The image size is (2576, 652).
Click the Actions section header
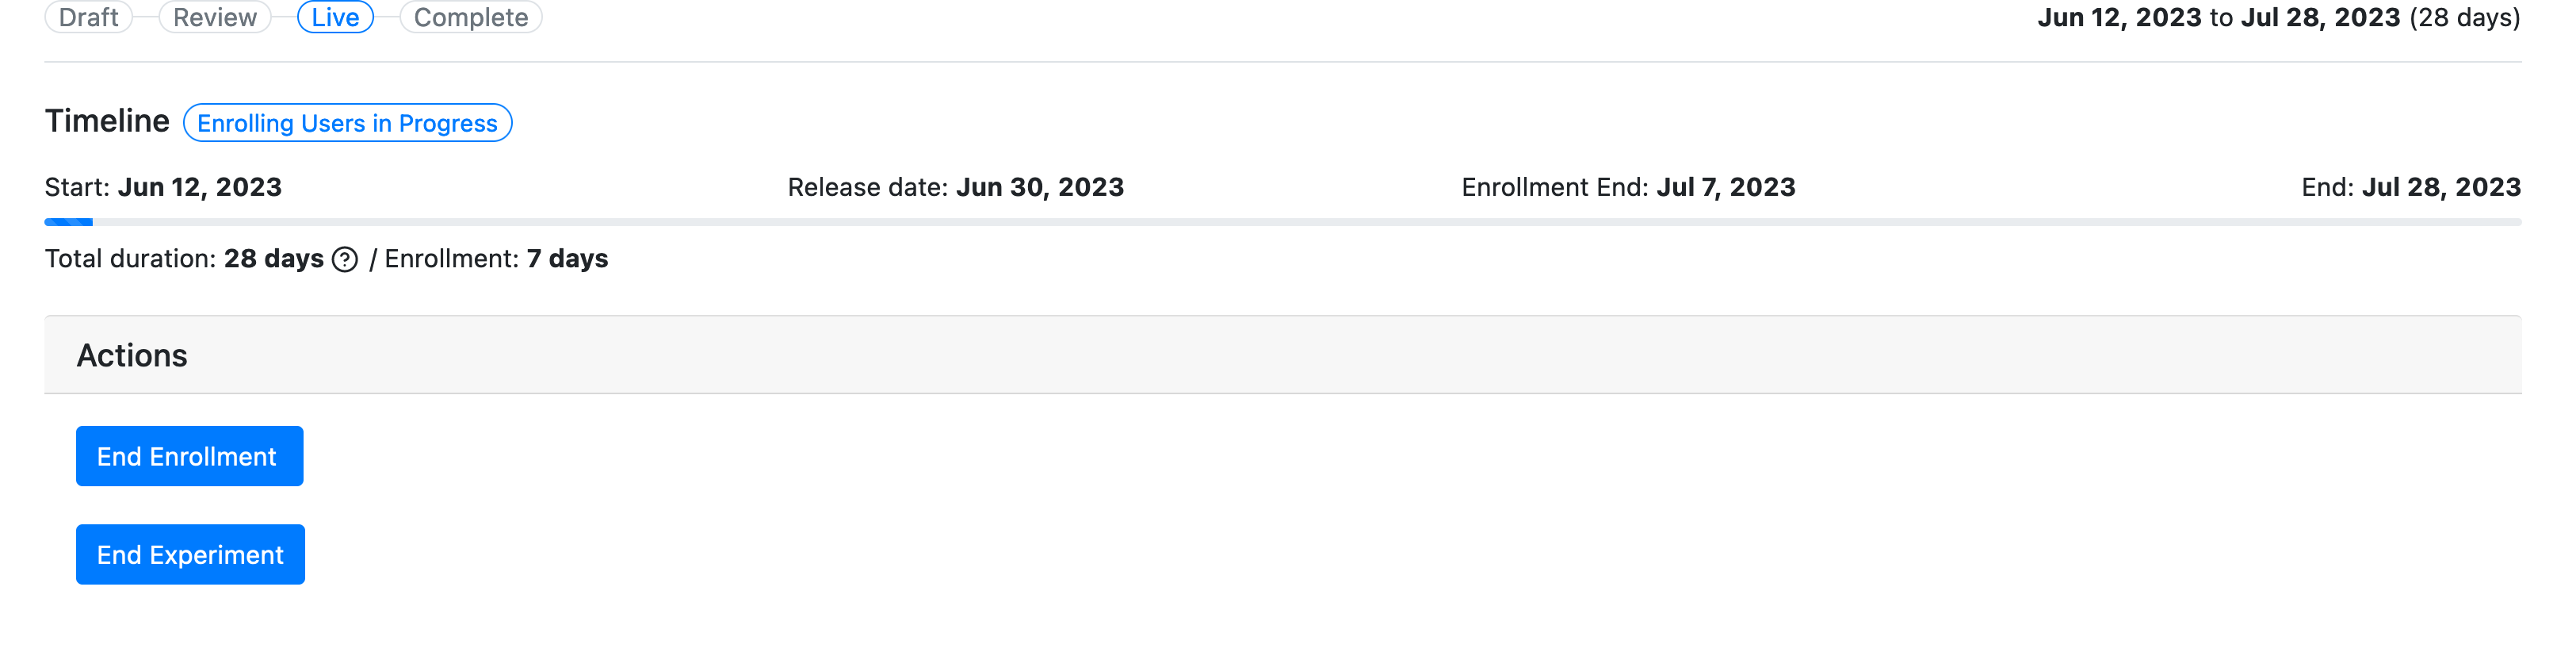click(x=1283, y=355)
